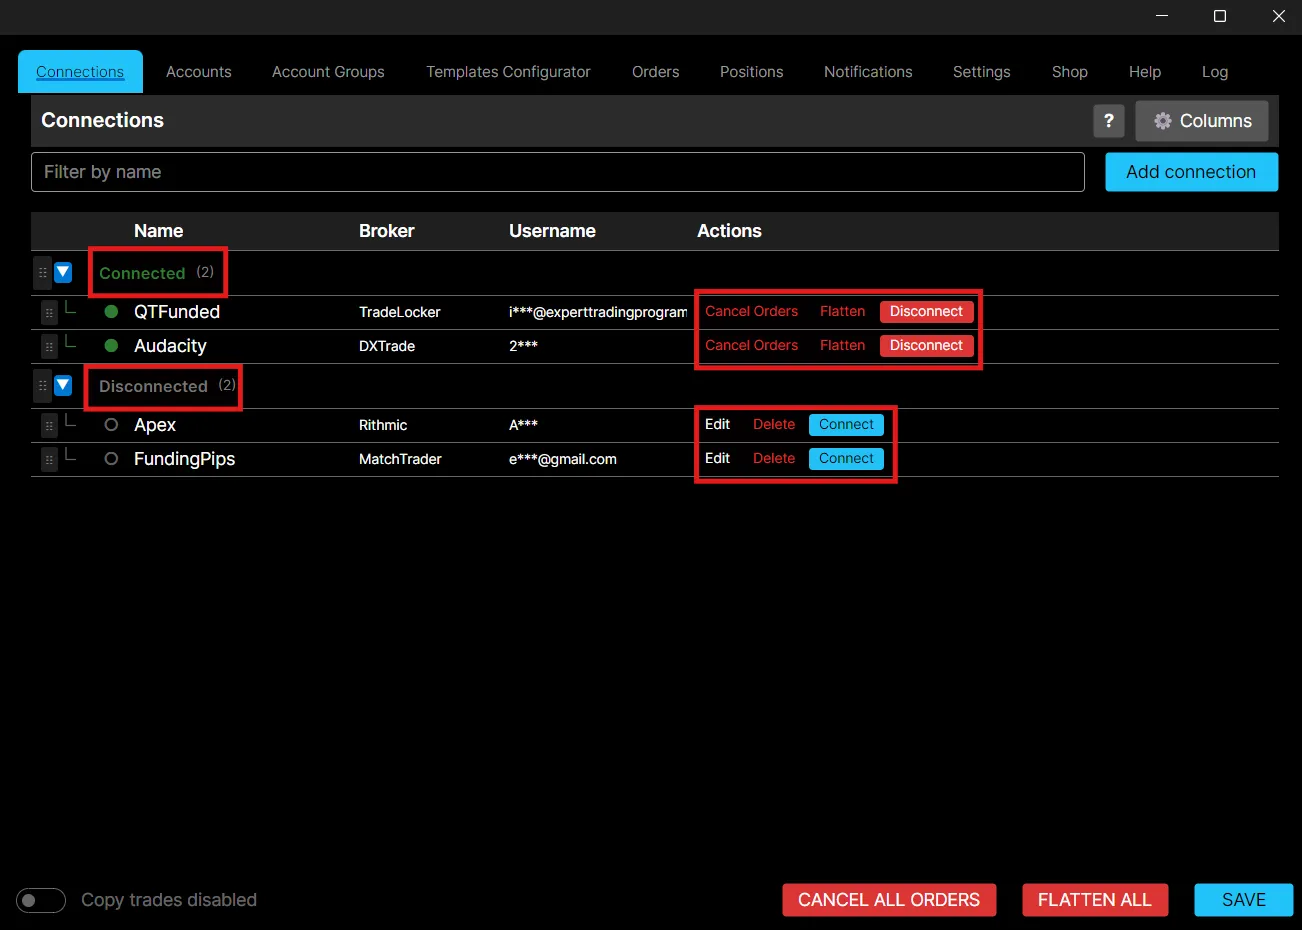Viewport: 1302px width, 930px height.
Task: Open the Account Groups tab
Action: (328, 72)
